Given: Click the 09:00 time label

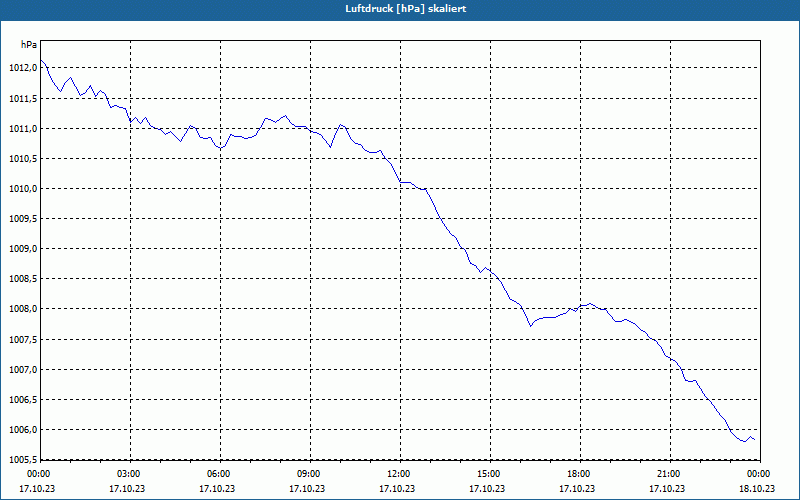Looking at the screenshot, I should tap(310, 474).
